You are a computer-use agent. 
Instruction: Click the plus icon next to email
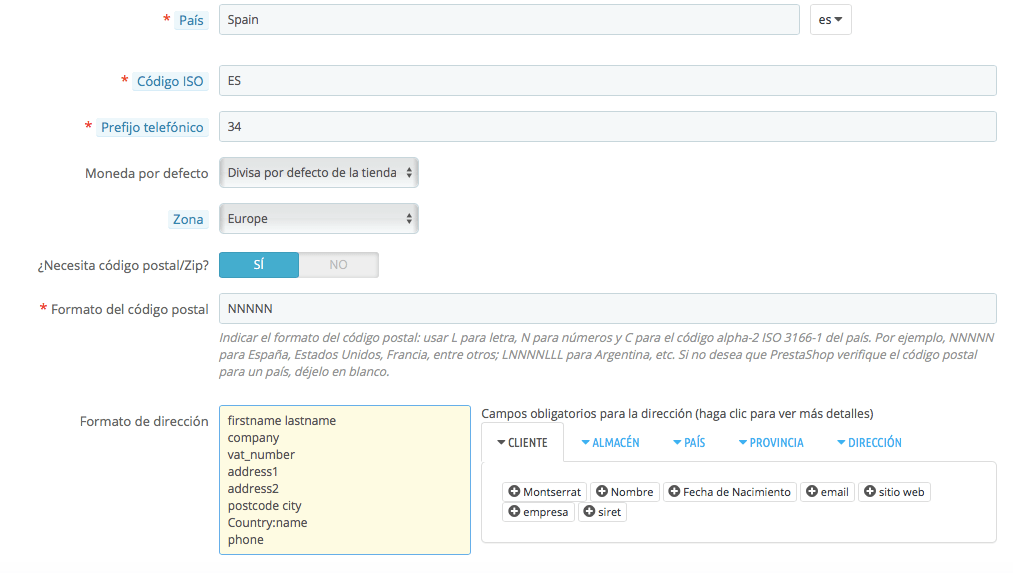pos(812,492)
